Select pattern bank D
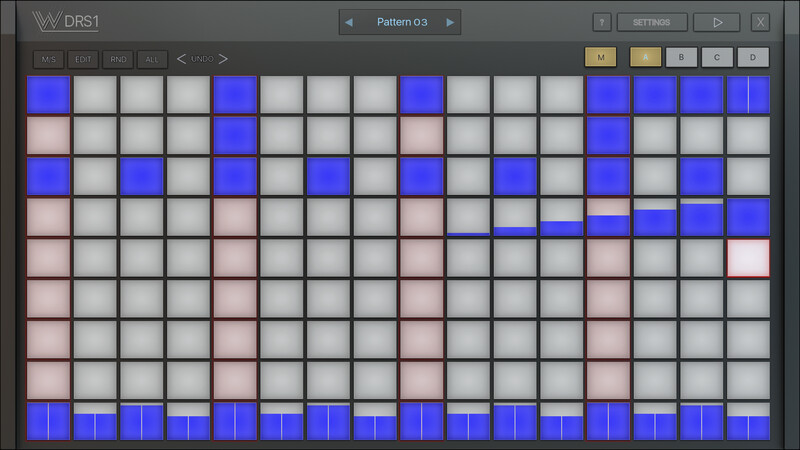This screenshot has width=800, height=450. pos(753,57)
